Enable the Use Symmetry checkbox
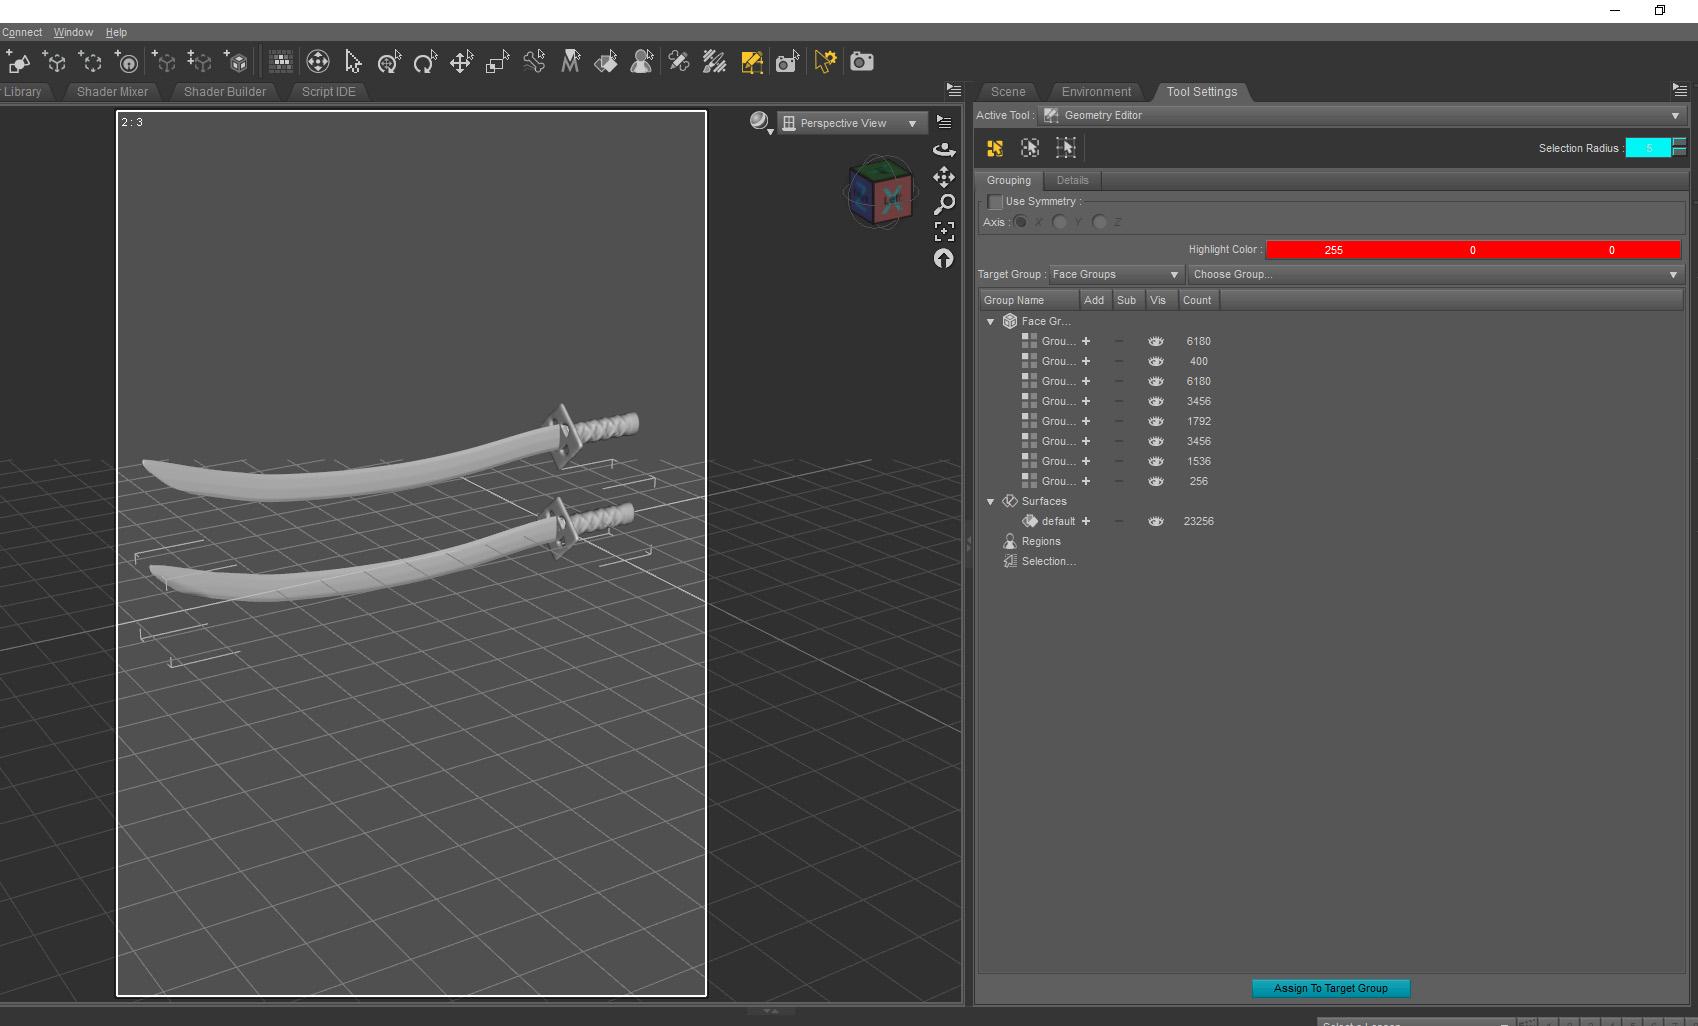 pyautogui.click(x=995, y=201)
